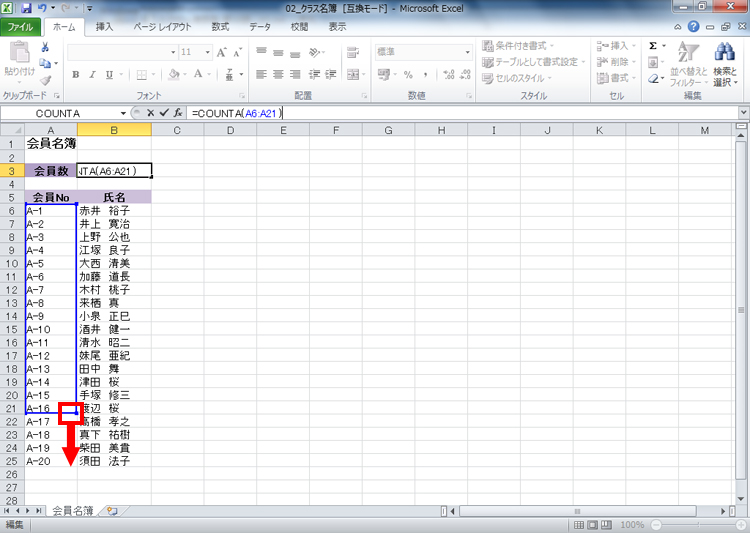
Task: Click Format (書式) in the Cells group
Action: [616, 78]
